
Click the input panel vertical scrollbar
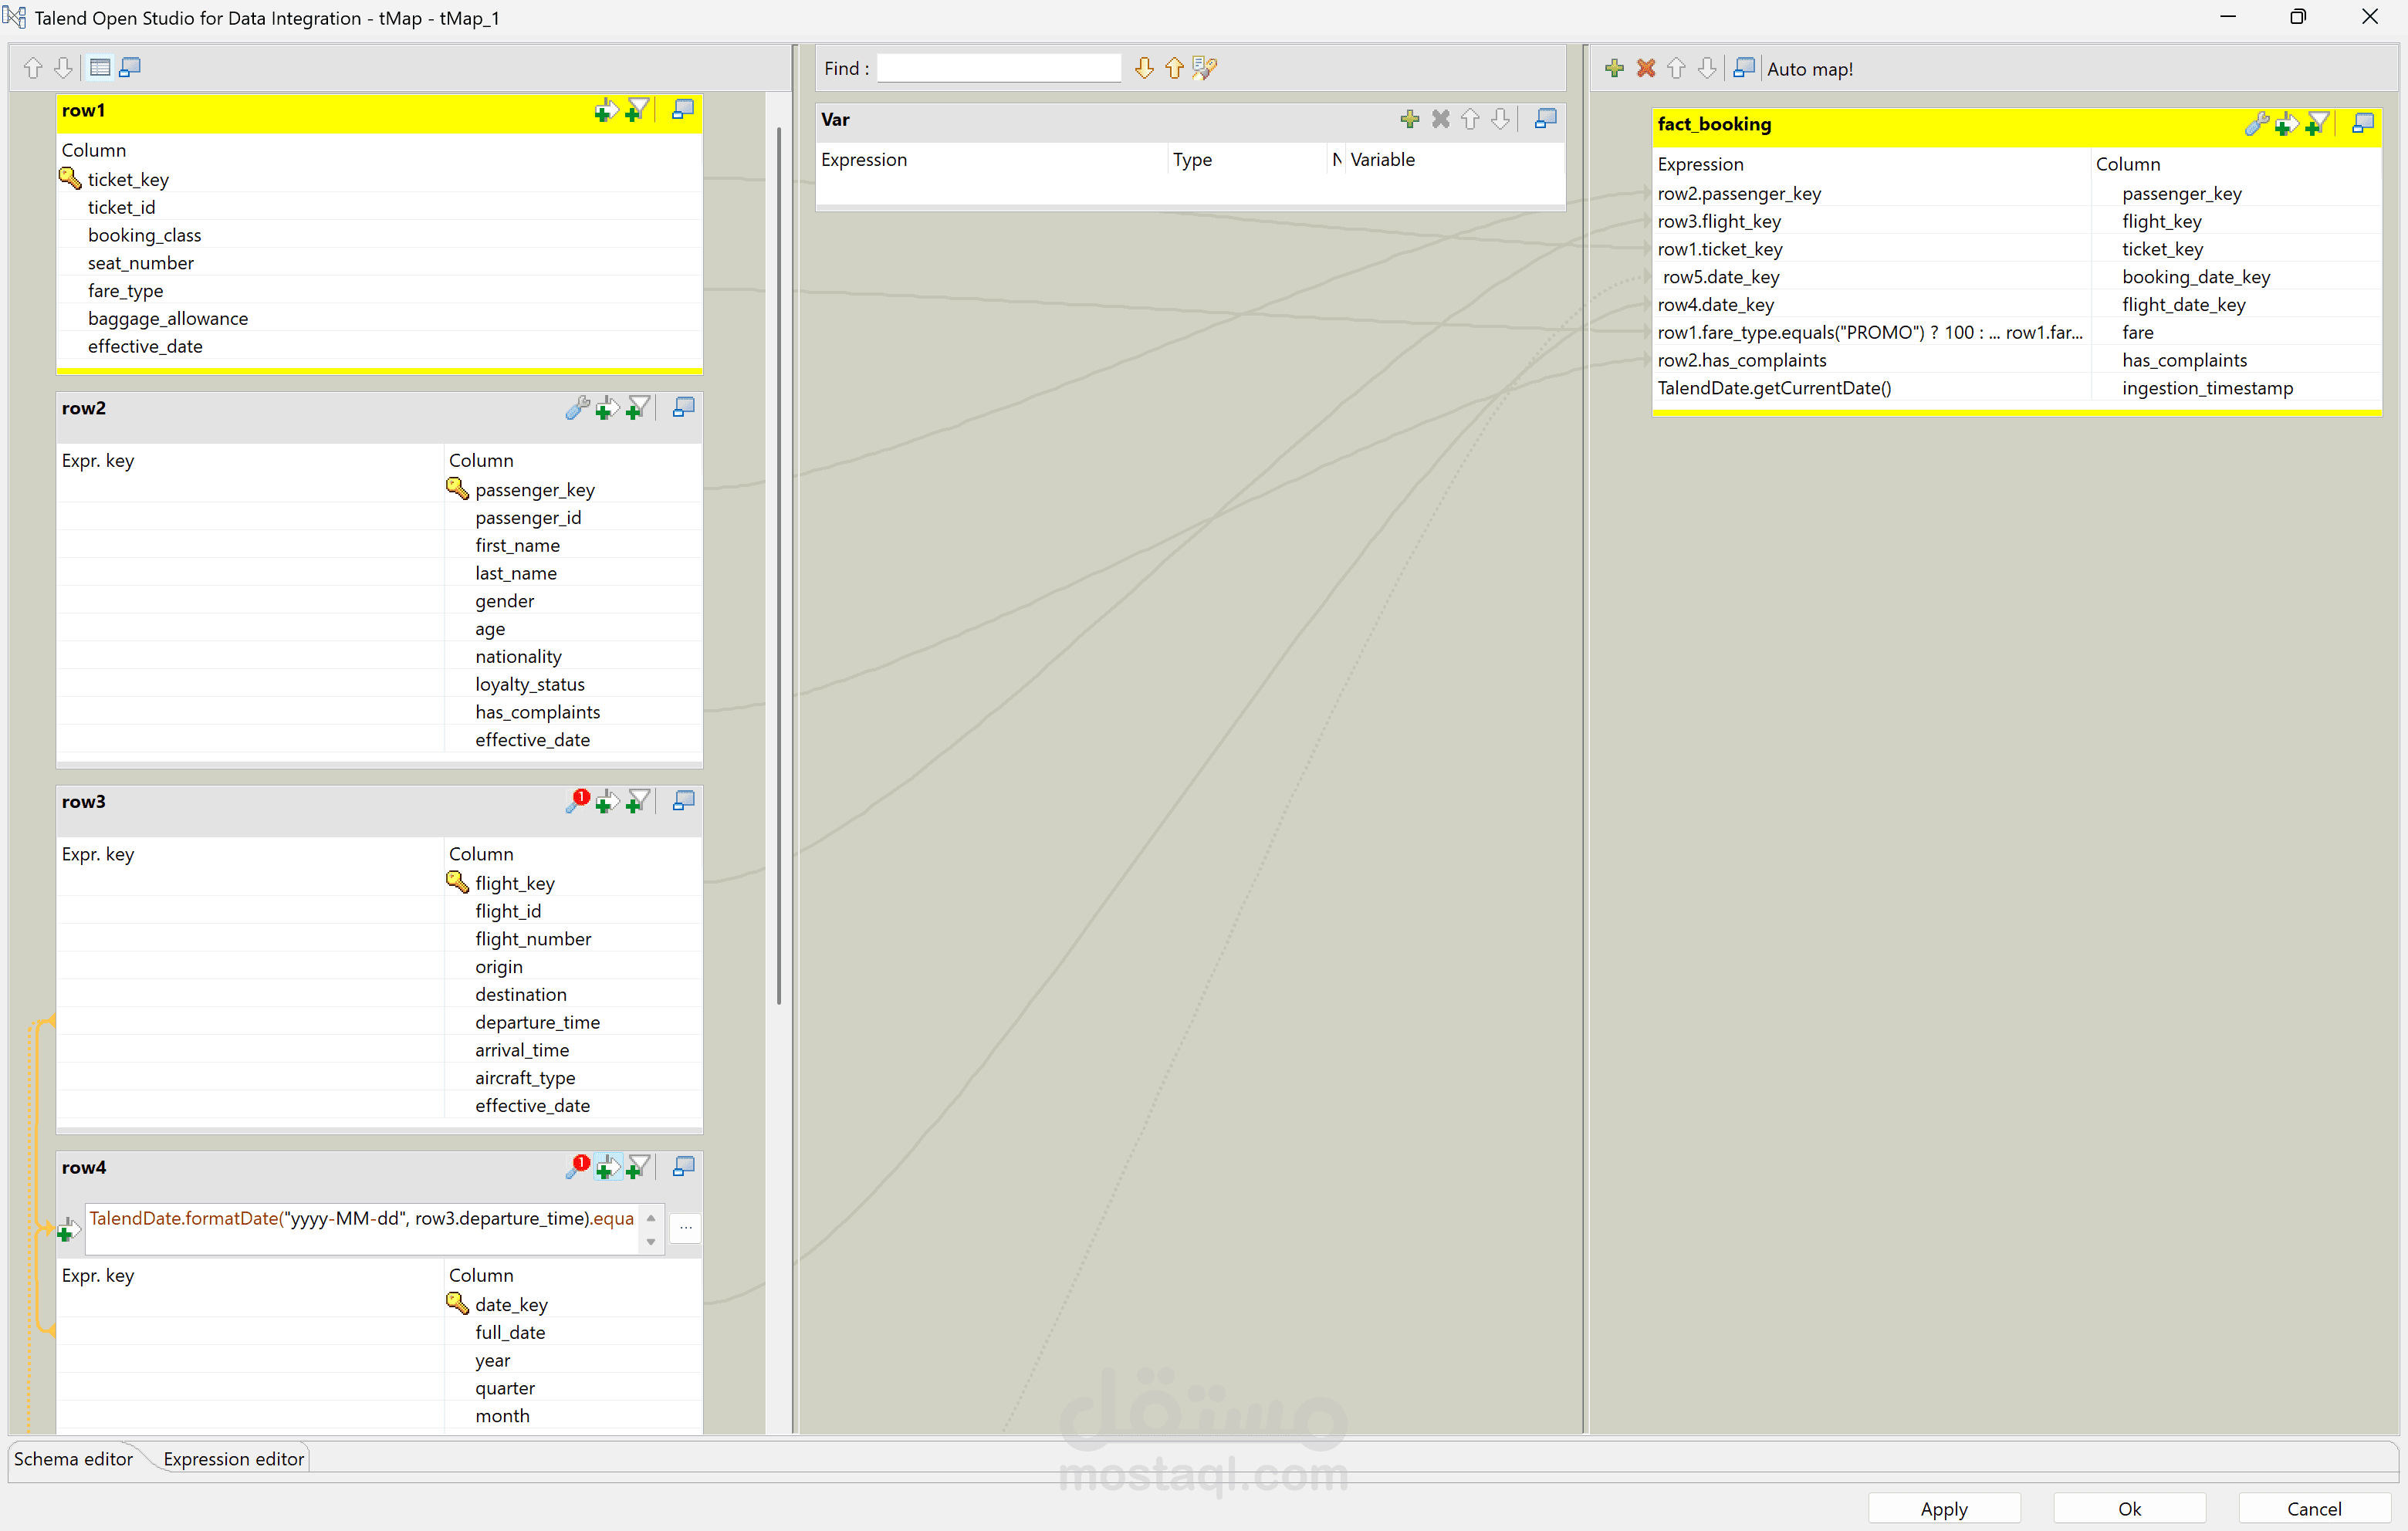pos(779,560)
